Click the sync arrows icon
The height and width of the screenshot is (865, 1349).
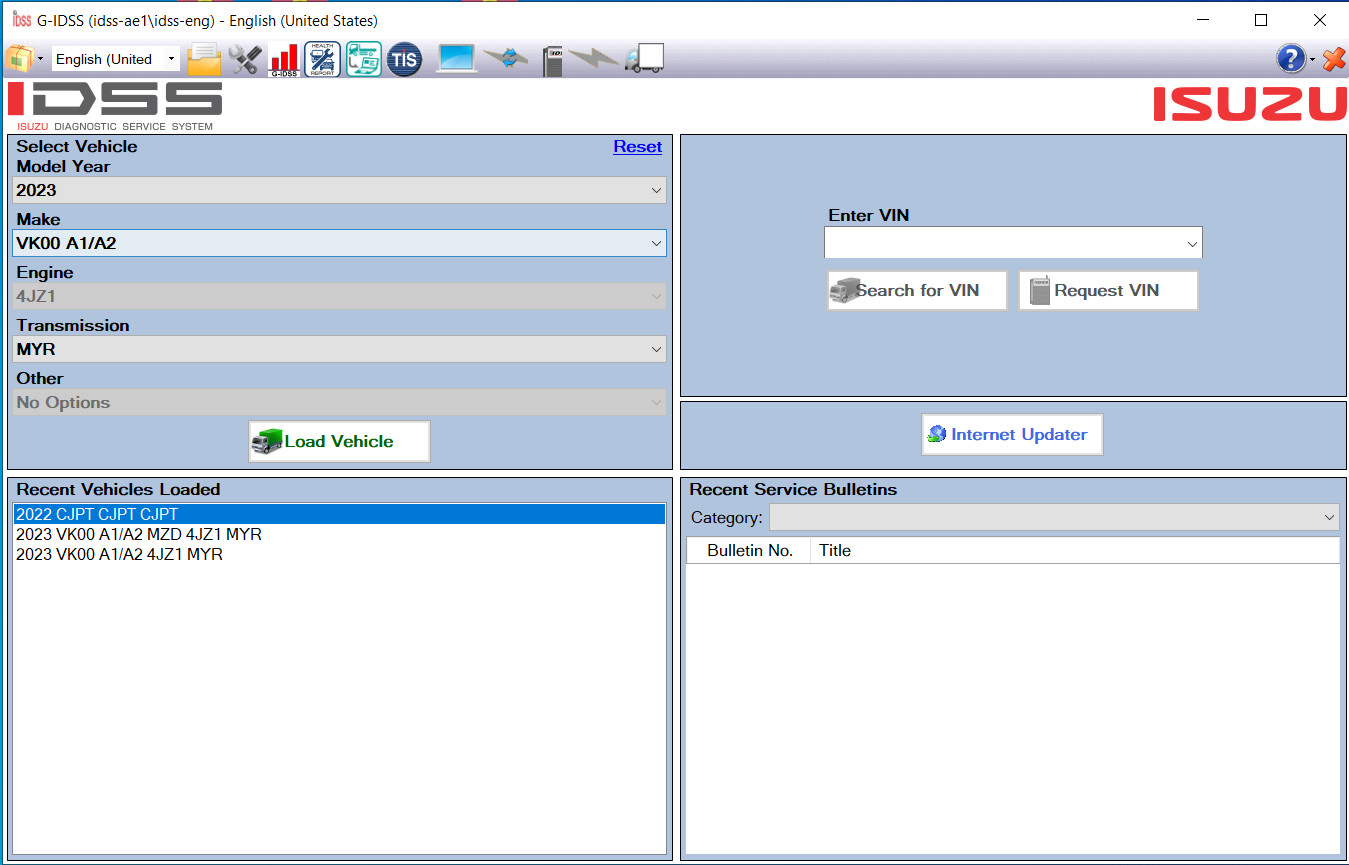point(508,58)
